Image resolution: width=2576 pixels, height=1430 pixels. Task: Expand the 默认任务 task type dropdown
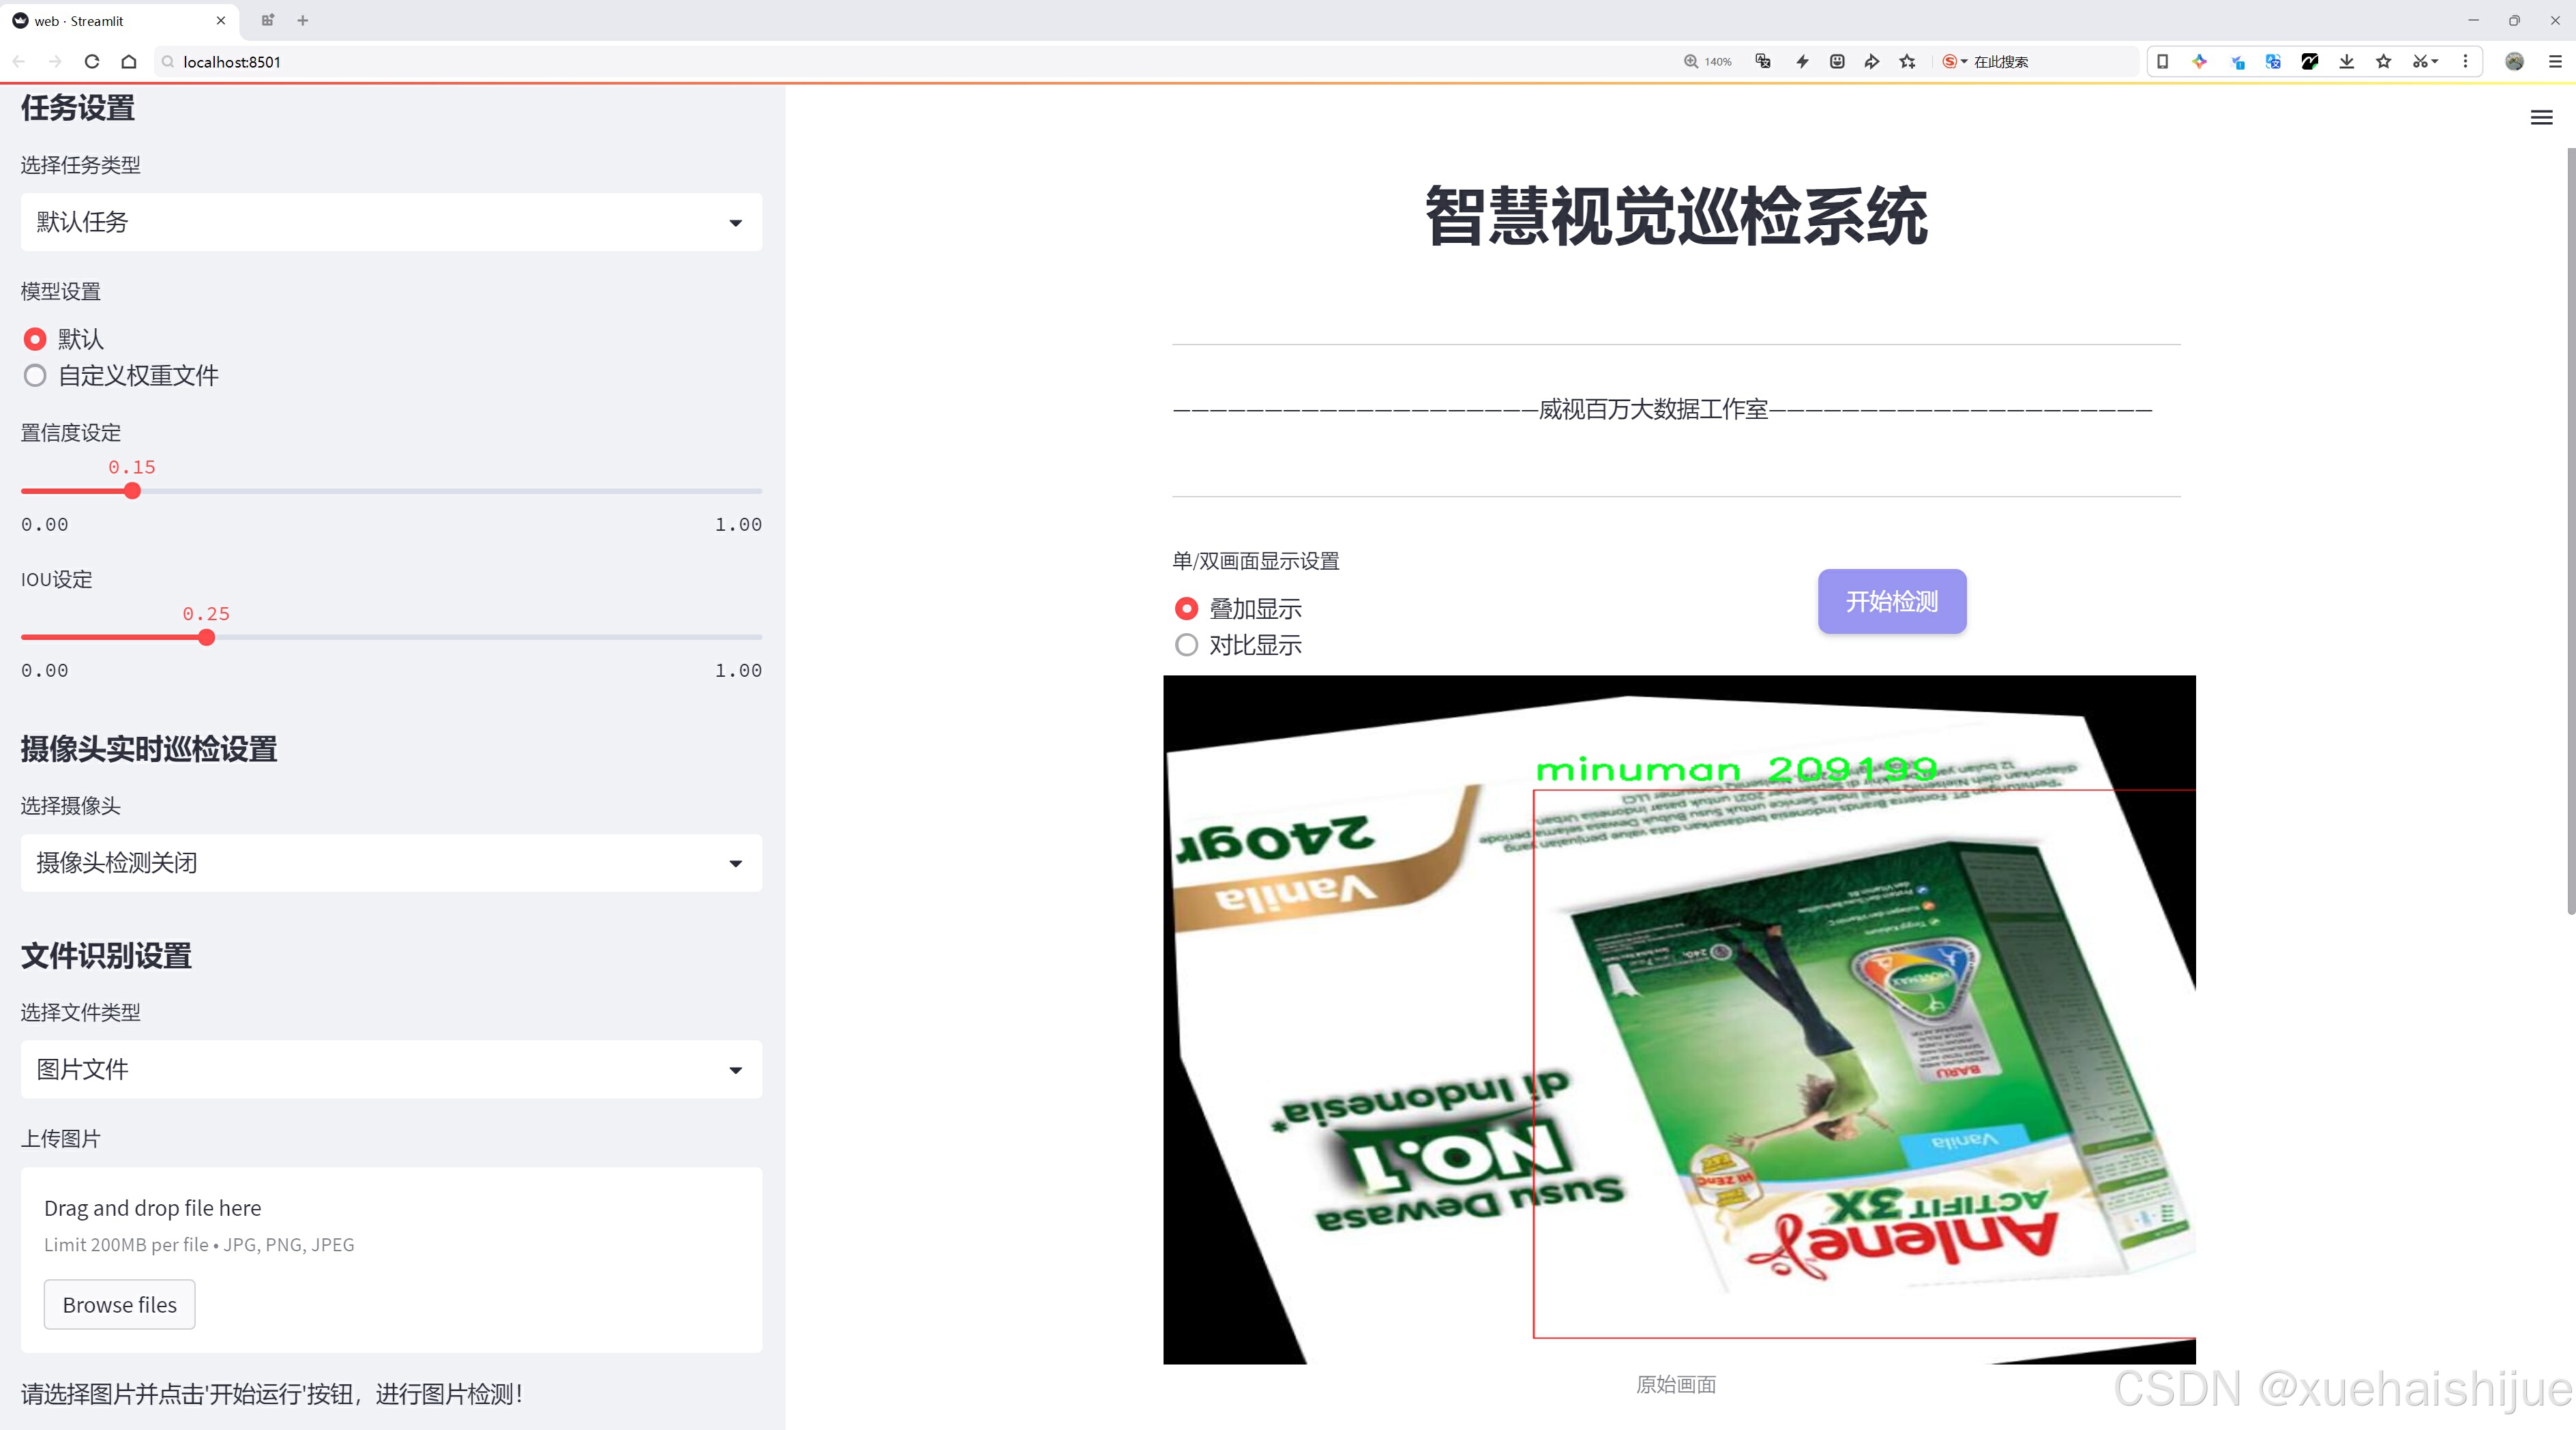(391, 222)
